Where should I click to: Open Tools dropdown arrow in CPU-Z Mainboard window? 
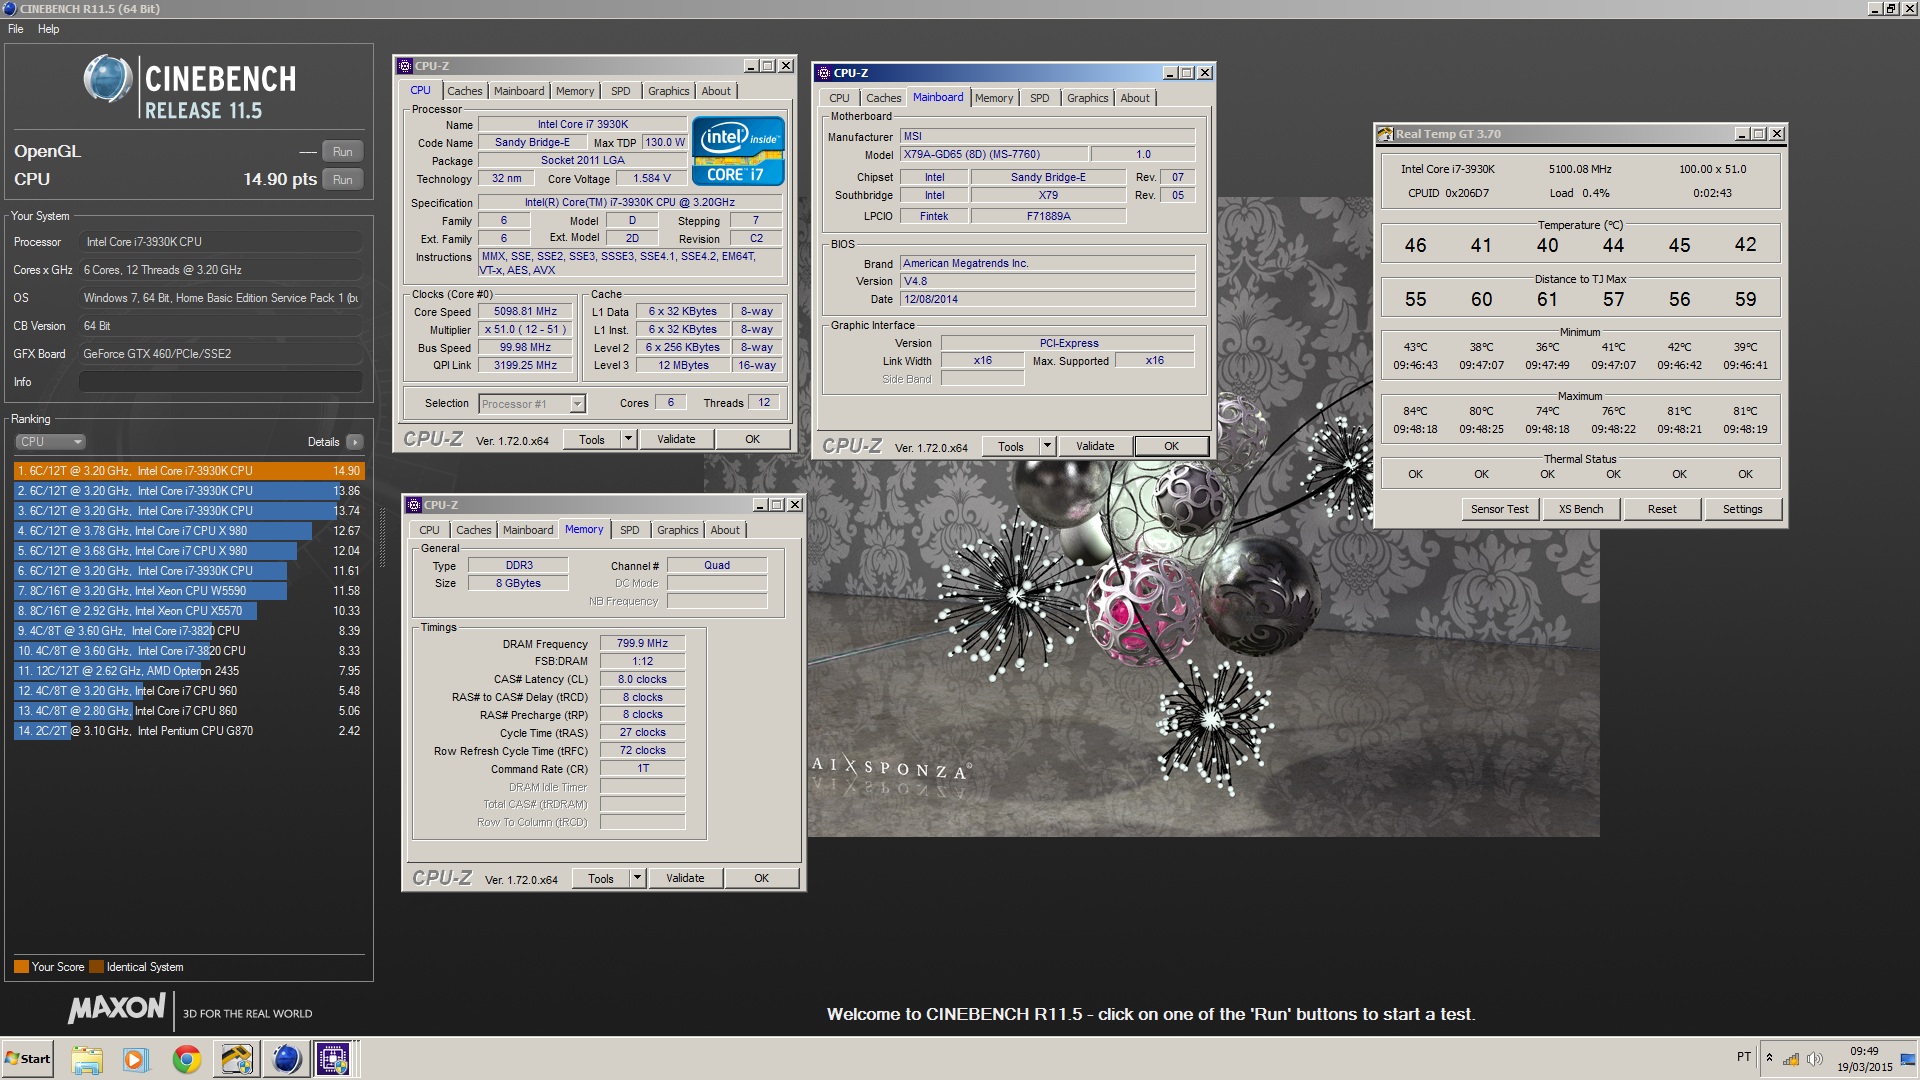click(1047, 446)
